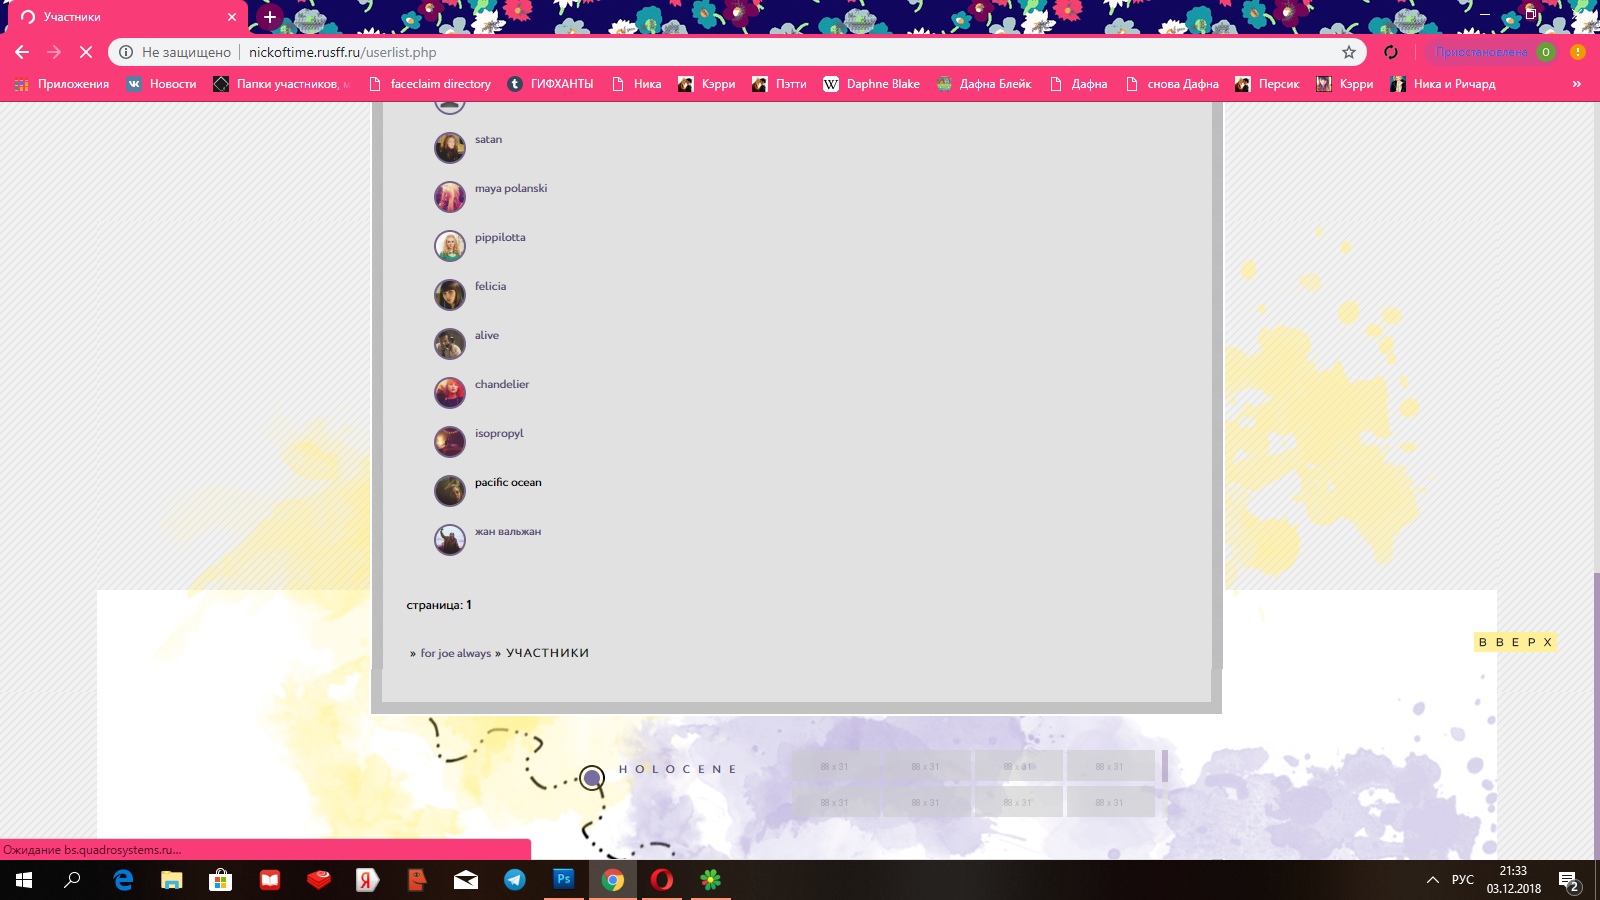Viewport: 1600px width, 900px height.
Task: Open the maya polanski profile link
Action: (x=510, y=189)
